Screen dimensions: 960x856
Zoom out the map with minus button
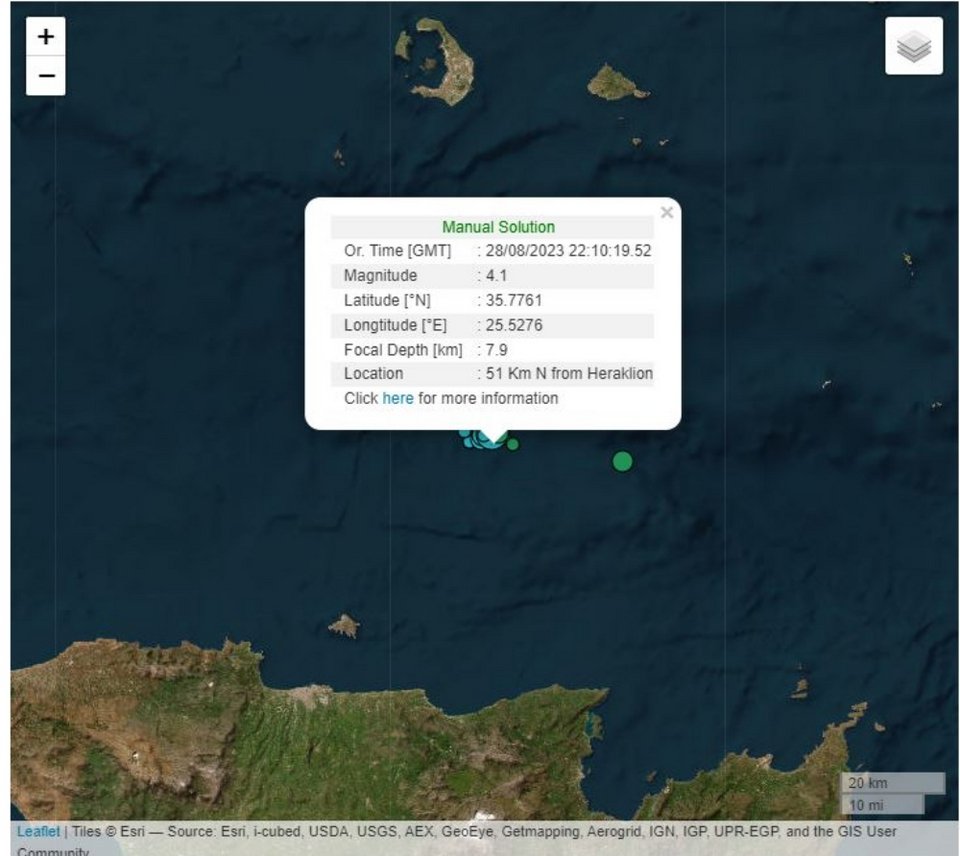pyautogui.click(x=46, y=76)
